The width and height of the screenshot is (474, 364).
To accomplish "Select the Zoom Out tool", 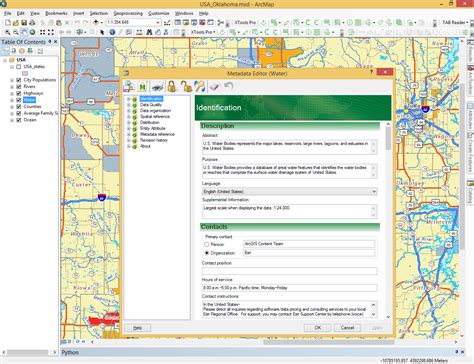I will (16, 32).
